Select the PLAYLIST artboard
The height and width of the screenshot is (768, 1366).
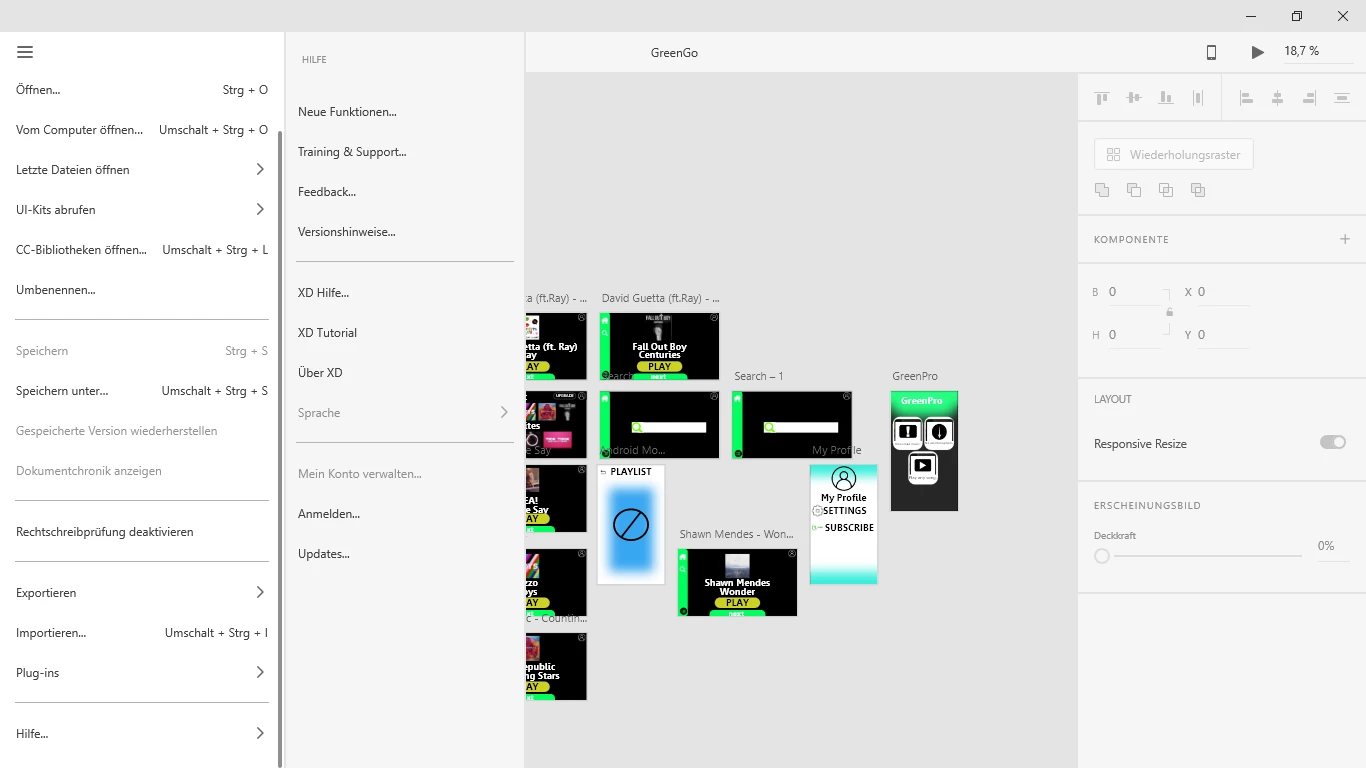[x=631, y=524]
